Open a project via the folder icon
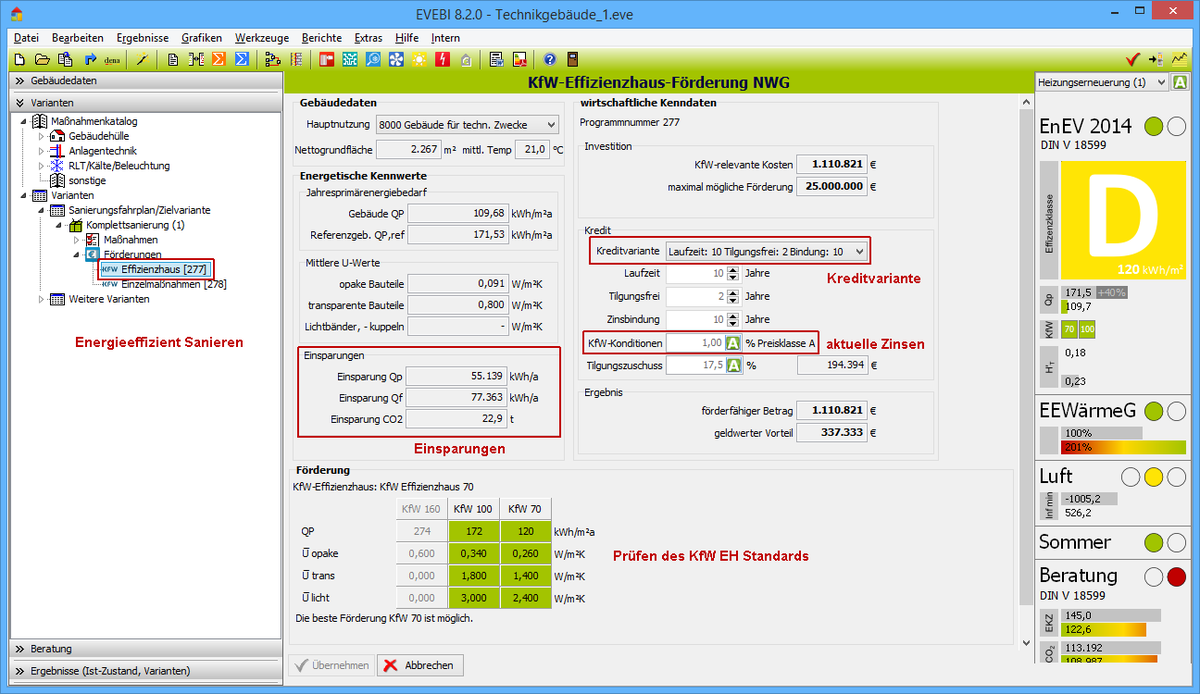The width and height of the screenshot is (1200, 694). coord(42,59)
